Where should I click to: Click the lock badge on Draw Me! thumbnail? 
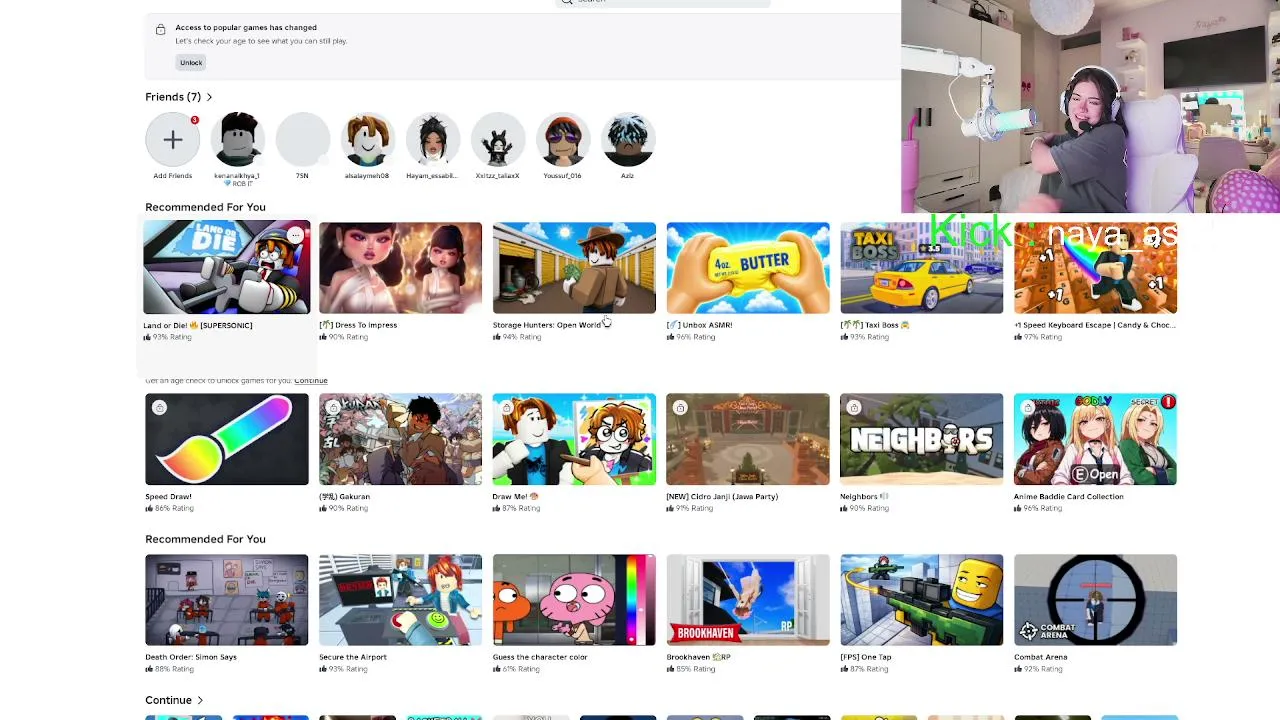coord(507,407)
